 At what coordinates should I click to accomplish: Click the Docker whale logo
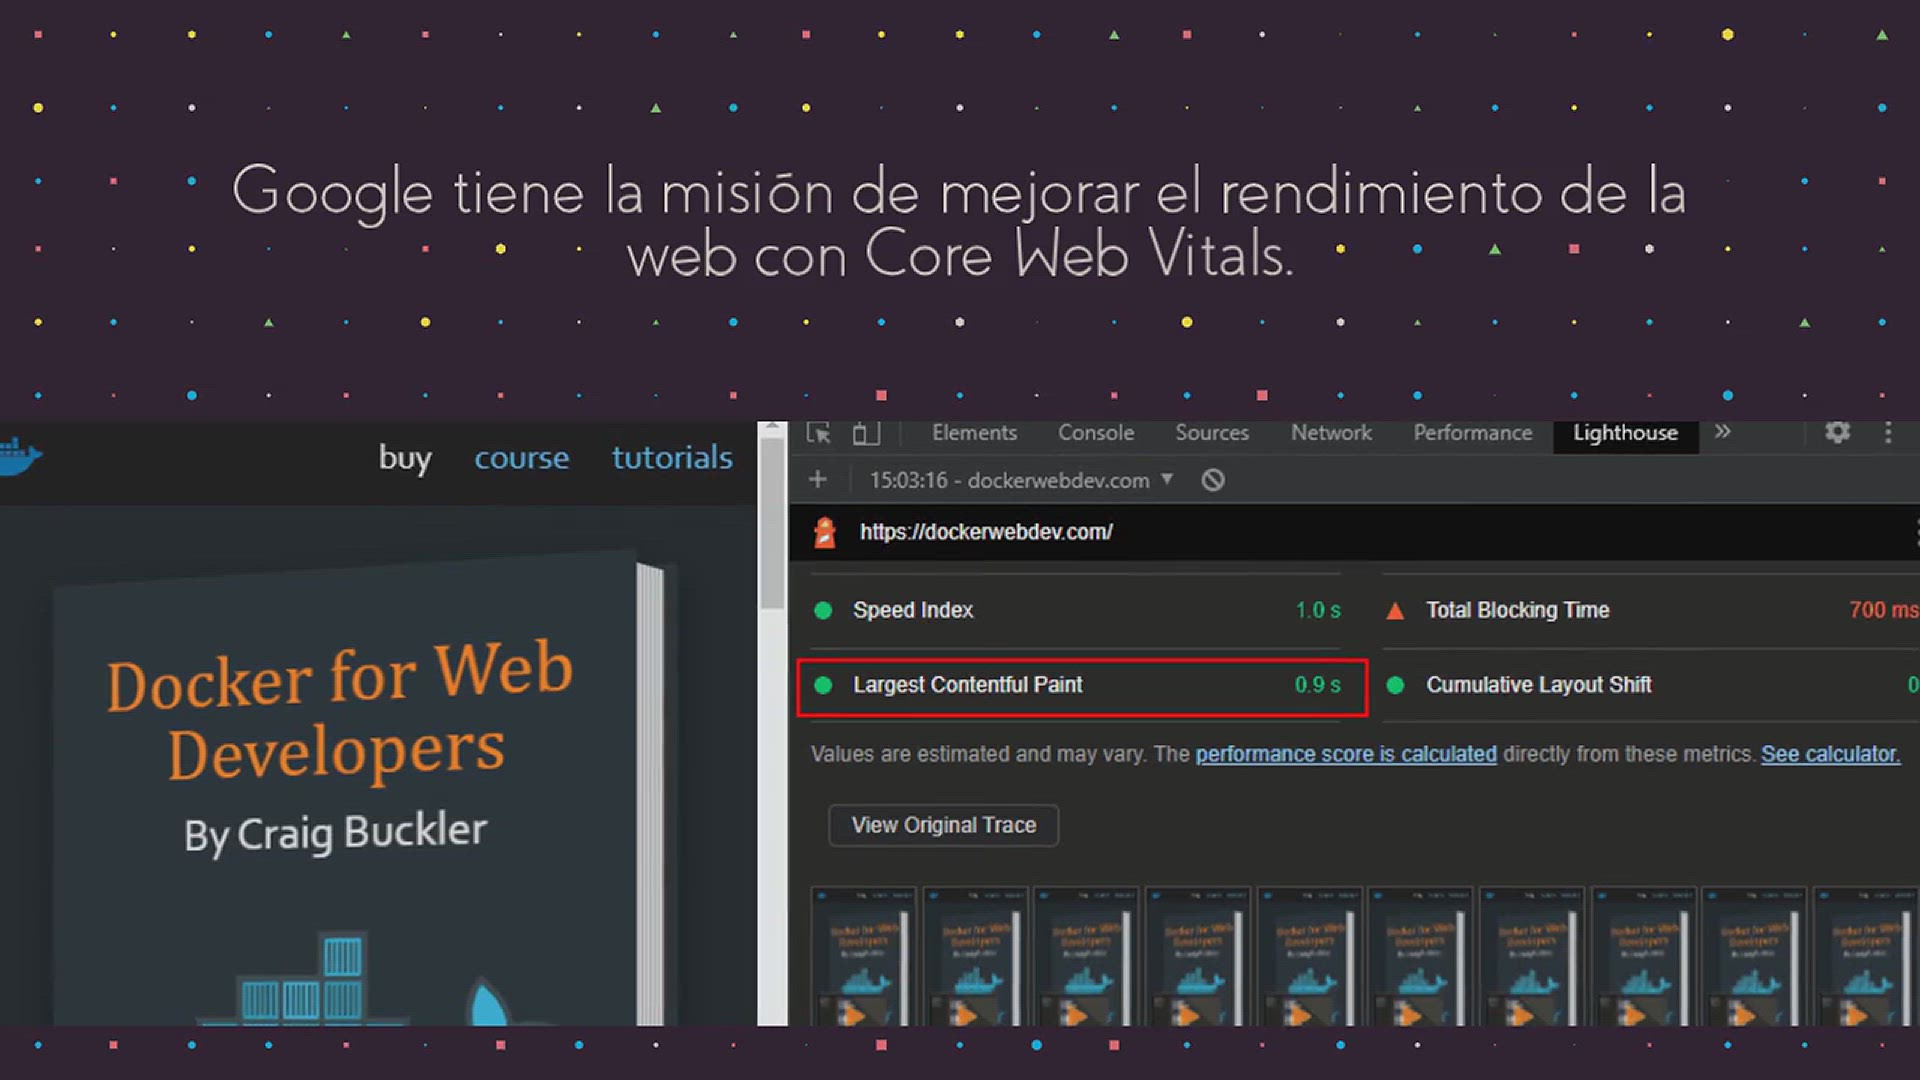[18, 457]
